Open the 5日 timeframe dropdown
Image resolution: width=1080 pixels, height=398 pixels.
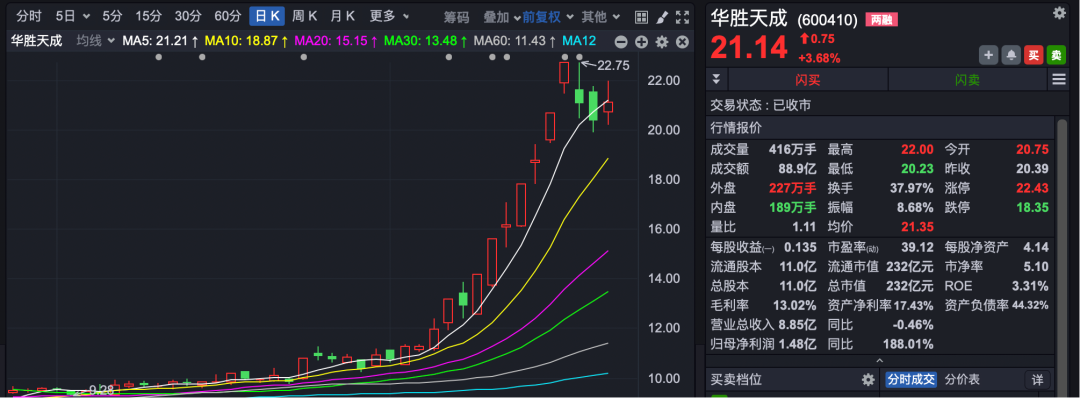pos(72,17)
